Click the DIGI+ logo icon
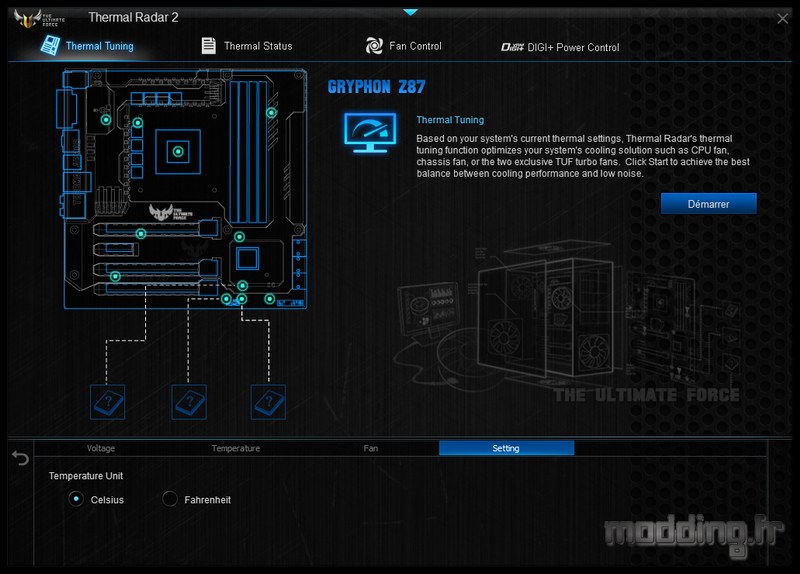This screenshot has width=800, height=574. (512, 47)
